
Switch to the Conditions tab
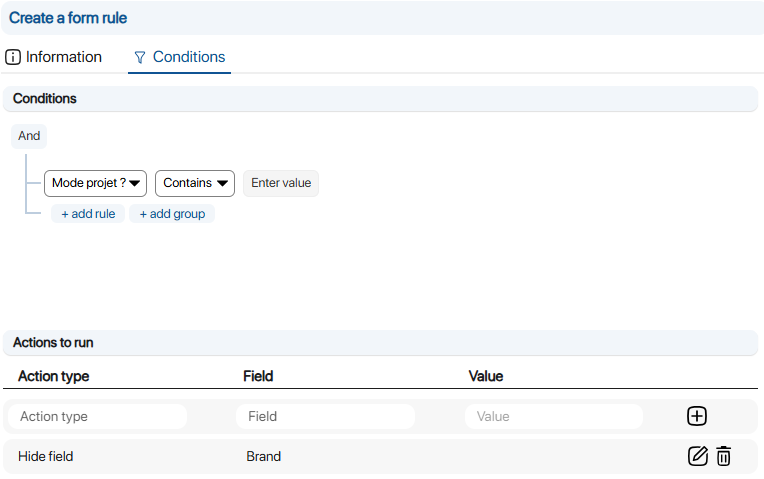[188, 57]
